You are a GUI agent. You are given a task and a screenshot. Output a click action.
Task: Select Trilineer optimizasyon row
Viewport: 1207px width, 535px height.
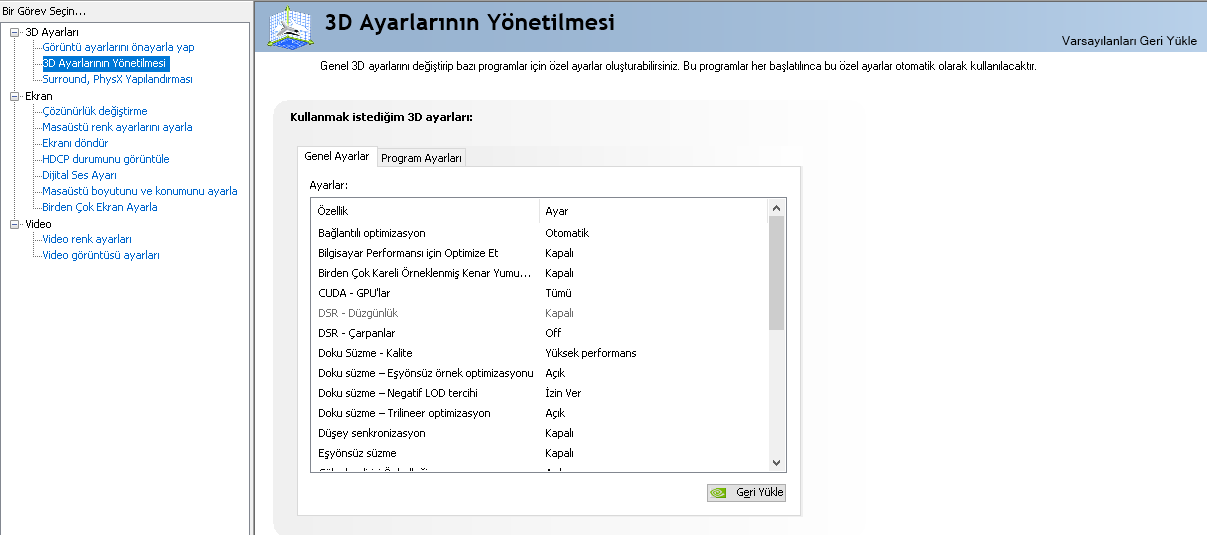click(539, 413)
